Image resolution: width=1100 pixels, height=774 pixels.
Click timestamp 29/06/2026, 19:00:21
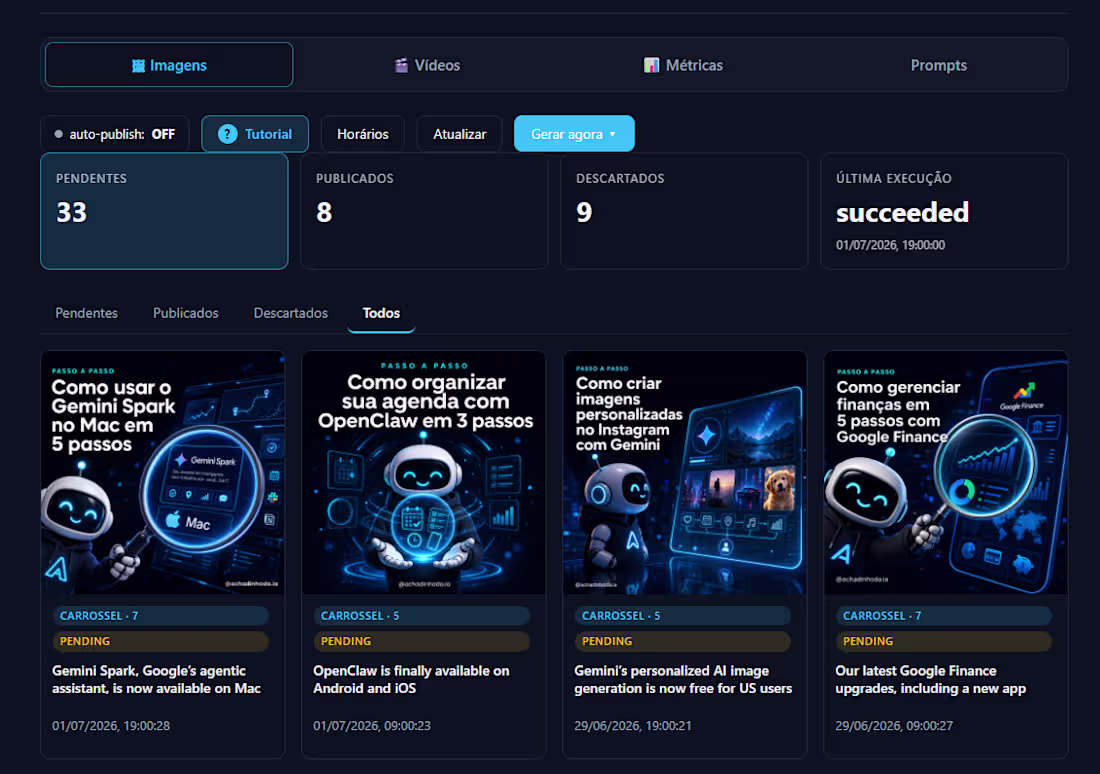633,726
